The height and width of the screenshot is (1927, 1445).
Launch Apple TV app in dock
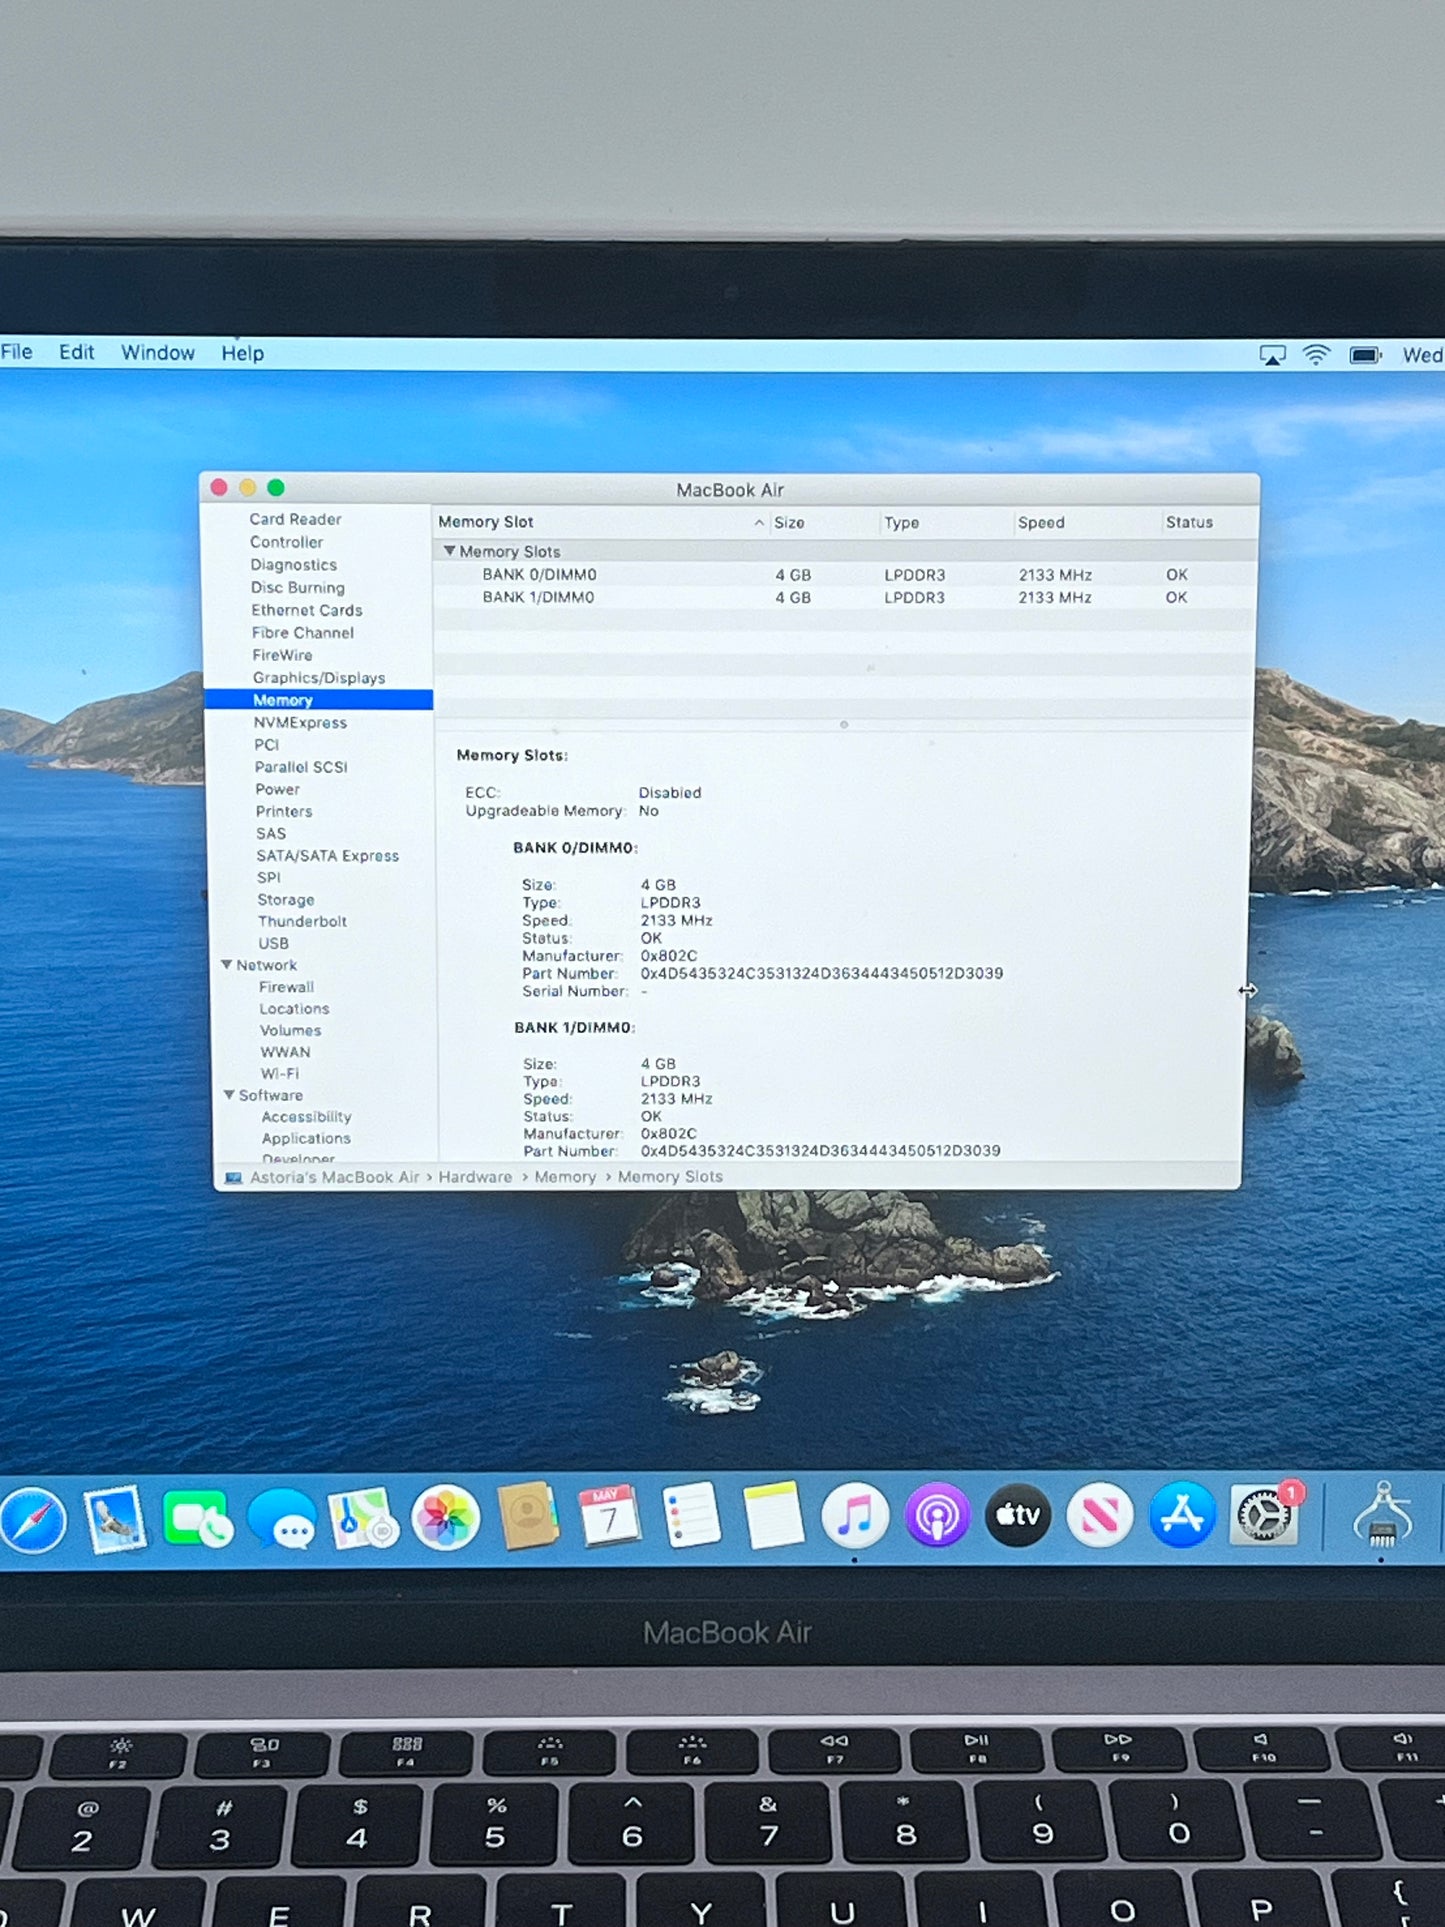click(x=1018, y=1515)
